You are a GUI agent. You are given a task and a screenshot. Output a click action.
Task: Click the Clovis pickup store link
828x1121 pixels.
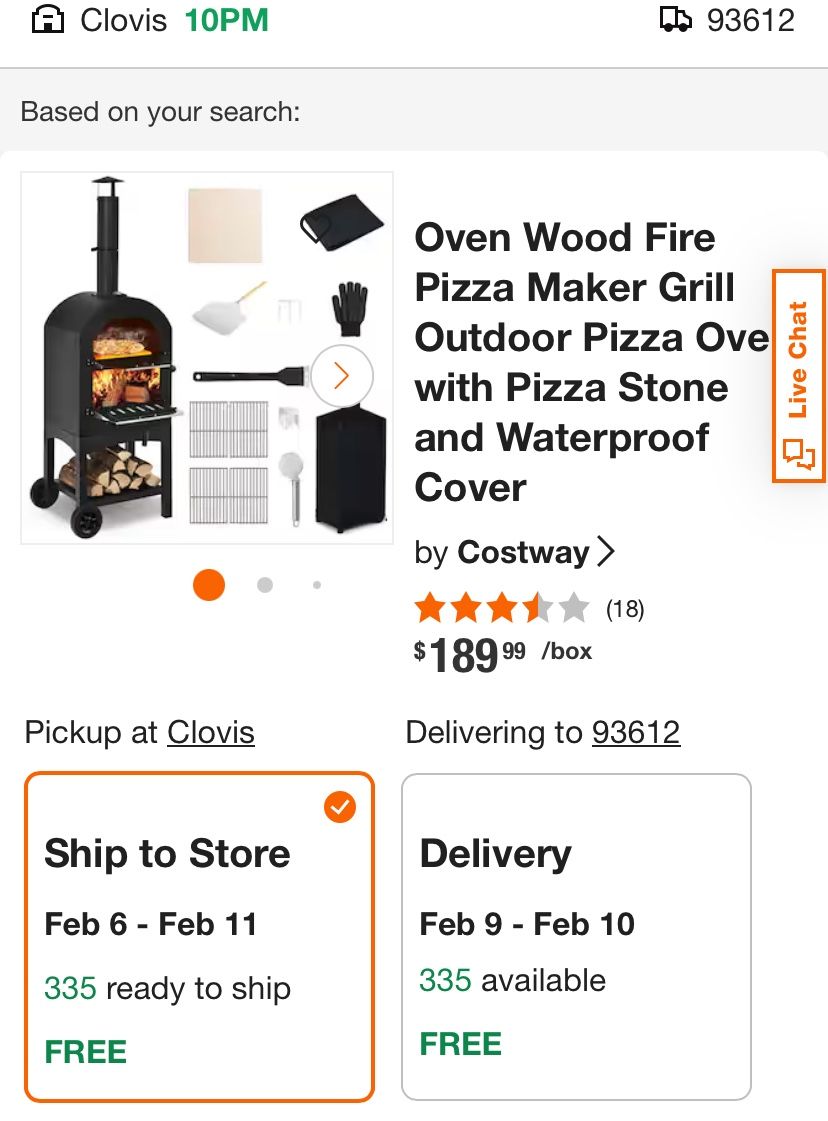pyautogui.click(x=210, y=733)
